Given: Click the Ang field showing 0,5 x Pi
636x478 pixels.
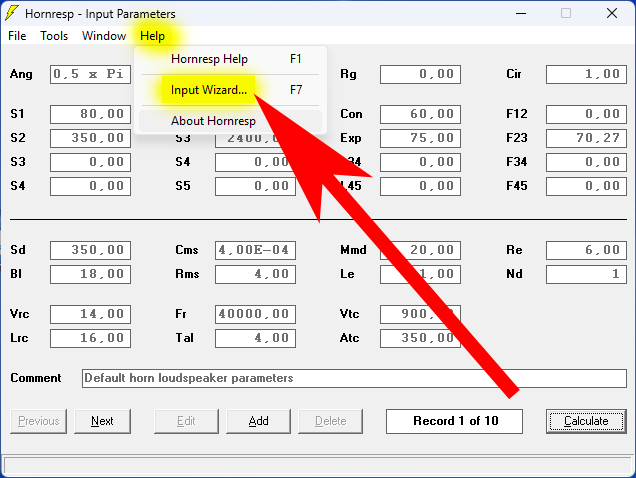Looking at the screenshot, I should coord(90,74).
